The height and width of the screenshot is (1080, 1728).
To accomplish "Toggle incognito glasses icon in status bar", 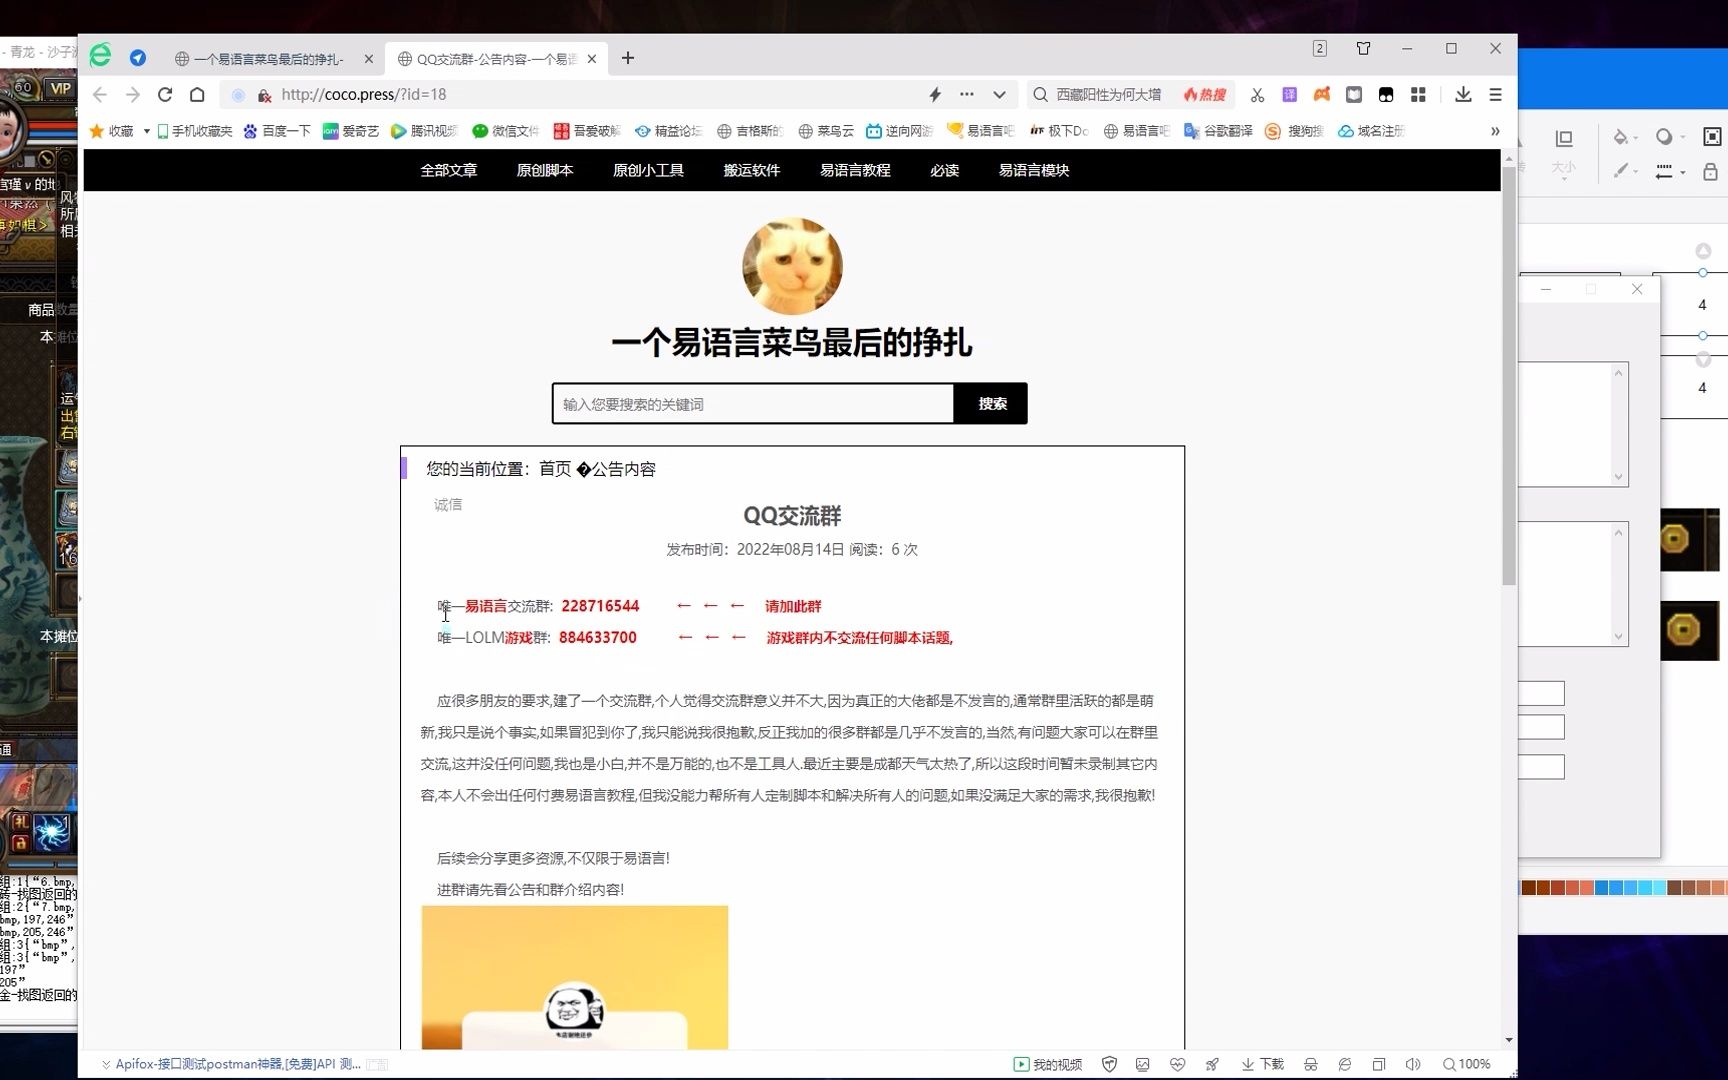I will coord(1311,1064).
